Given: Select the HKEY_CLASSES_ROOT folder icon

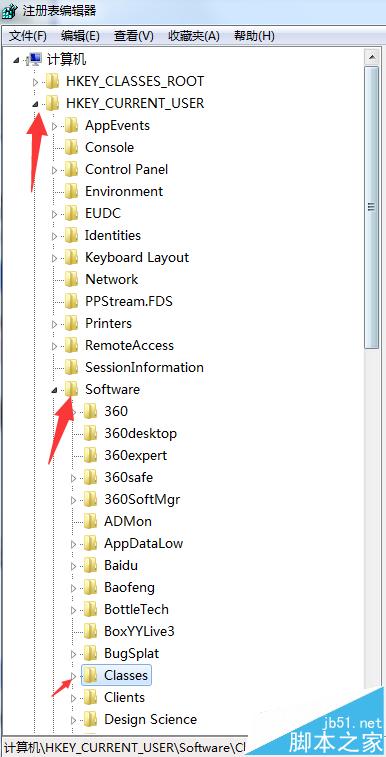Looking at the screenshot, I should click(52, 81).
